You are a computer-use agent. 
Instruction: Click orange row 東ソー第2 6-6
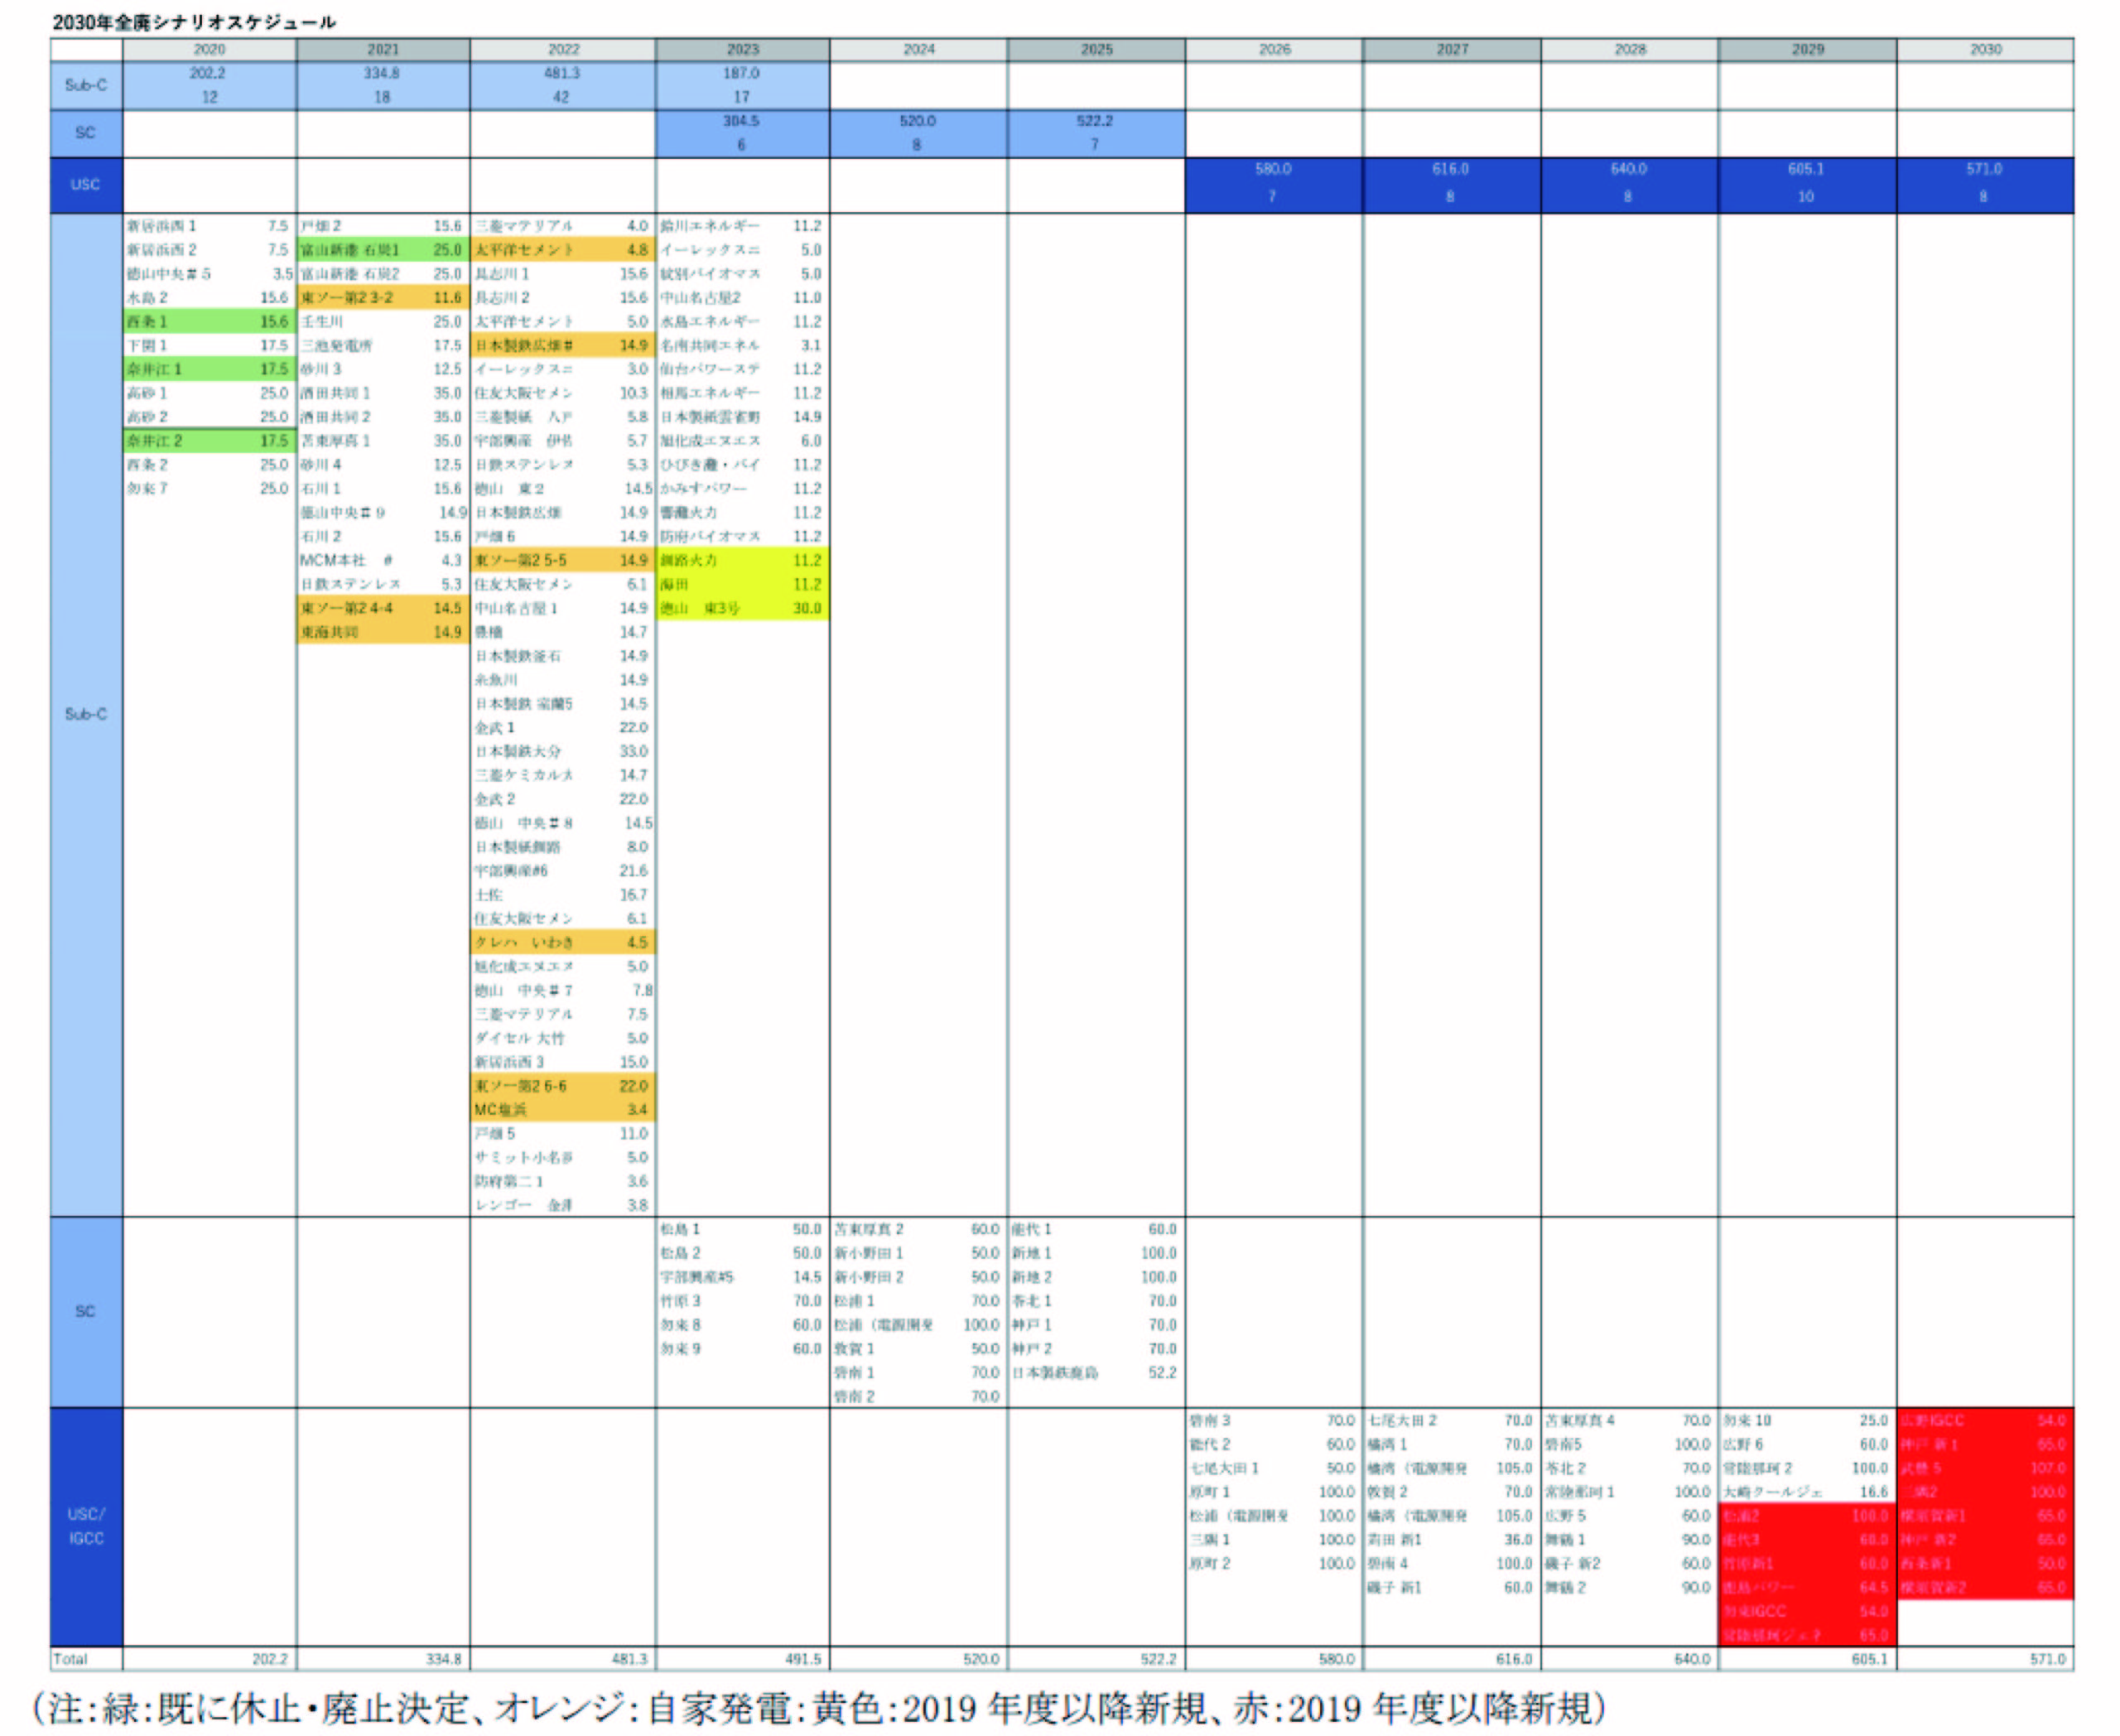pos(563,1086)
